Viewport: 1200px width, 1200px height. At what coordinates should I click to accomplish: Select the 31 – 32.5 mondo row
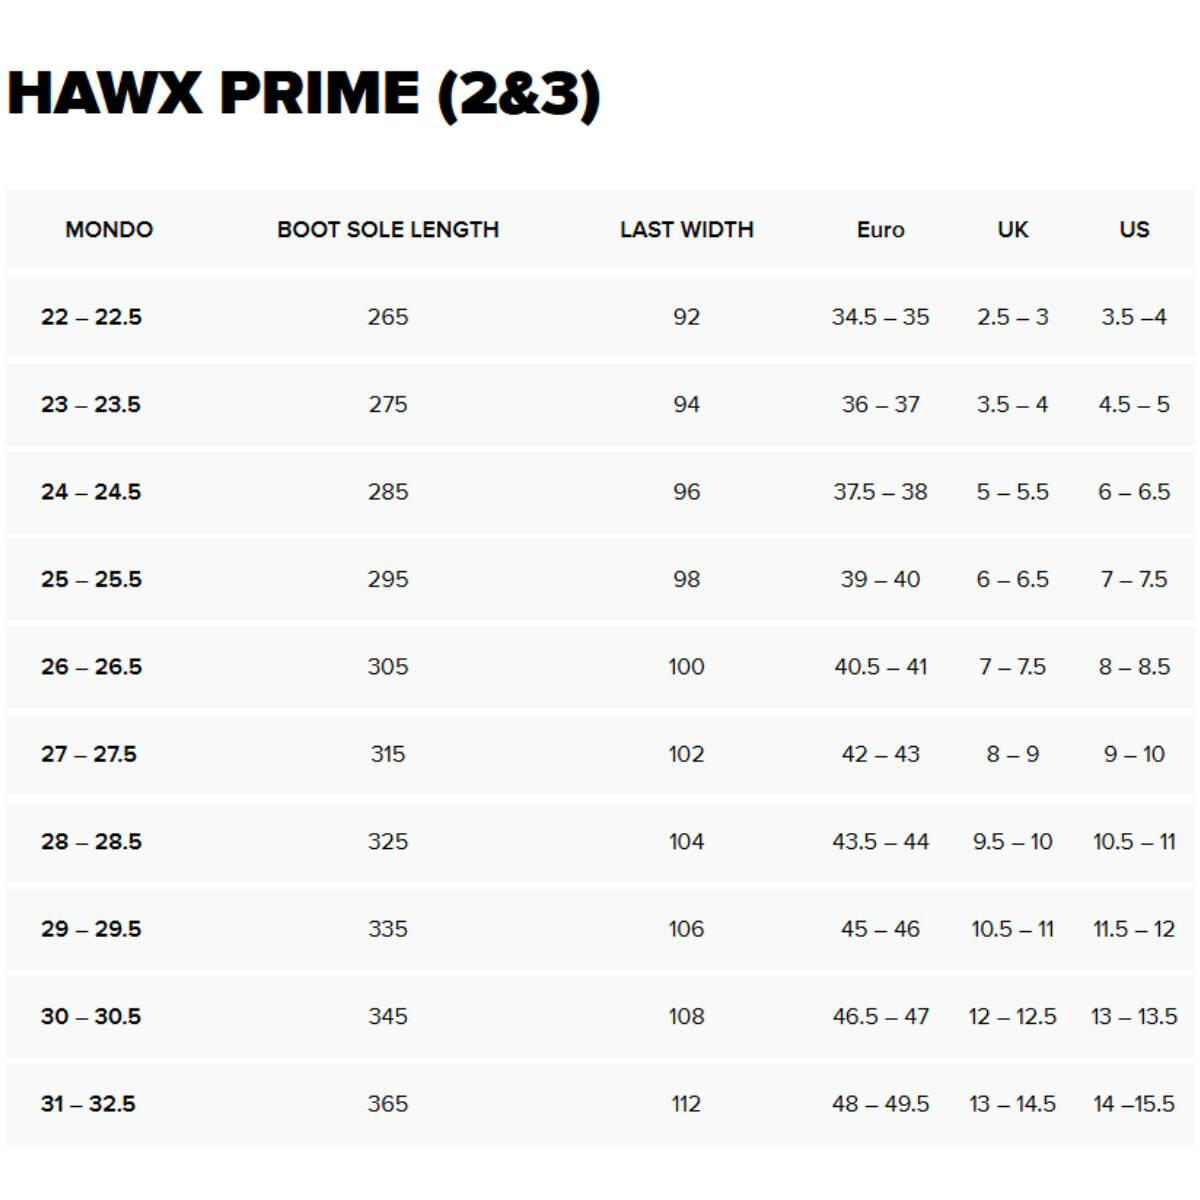(600, 1104)
